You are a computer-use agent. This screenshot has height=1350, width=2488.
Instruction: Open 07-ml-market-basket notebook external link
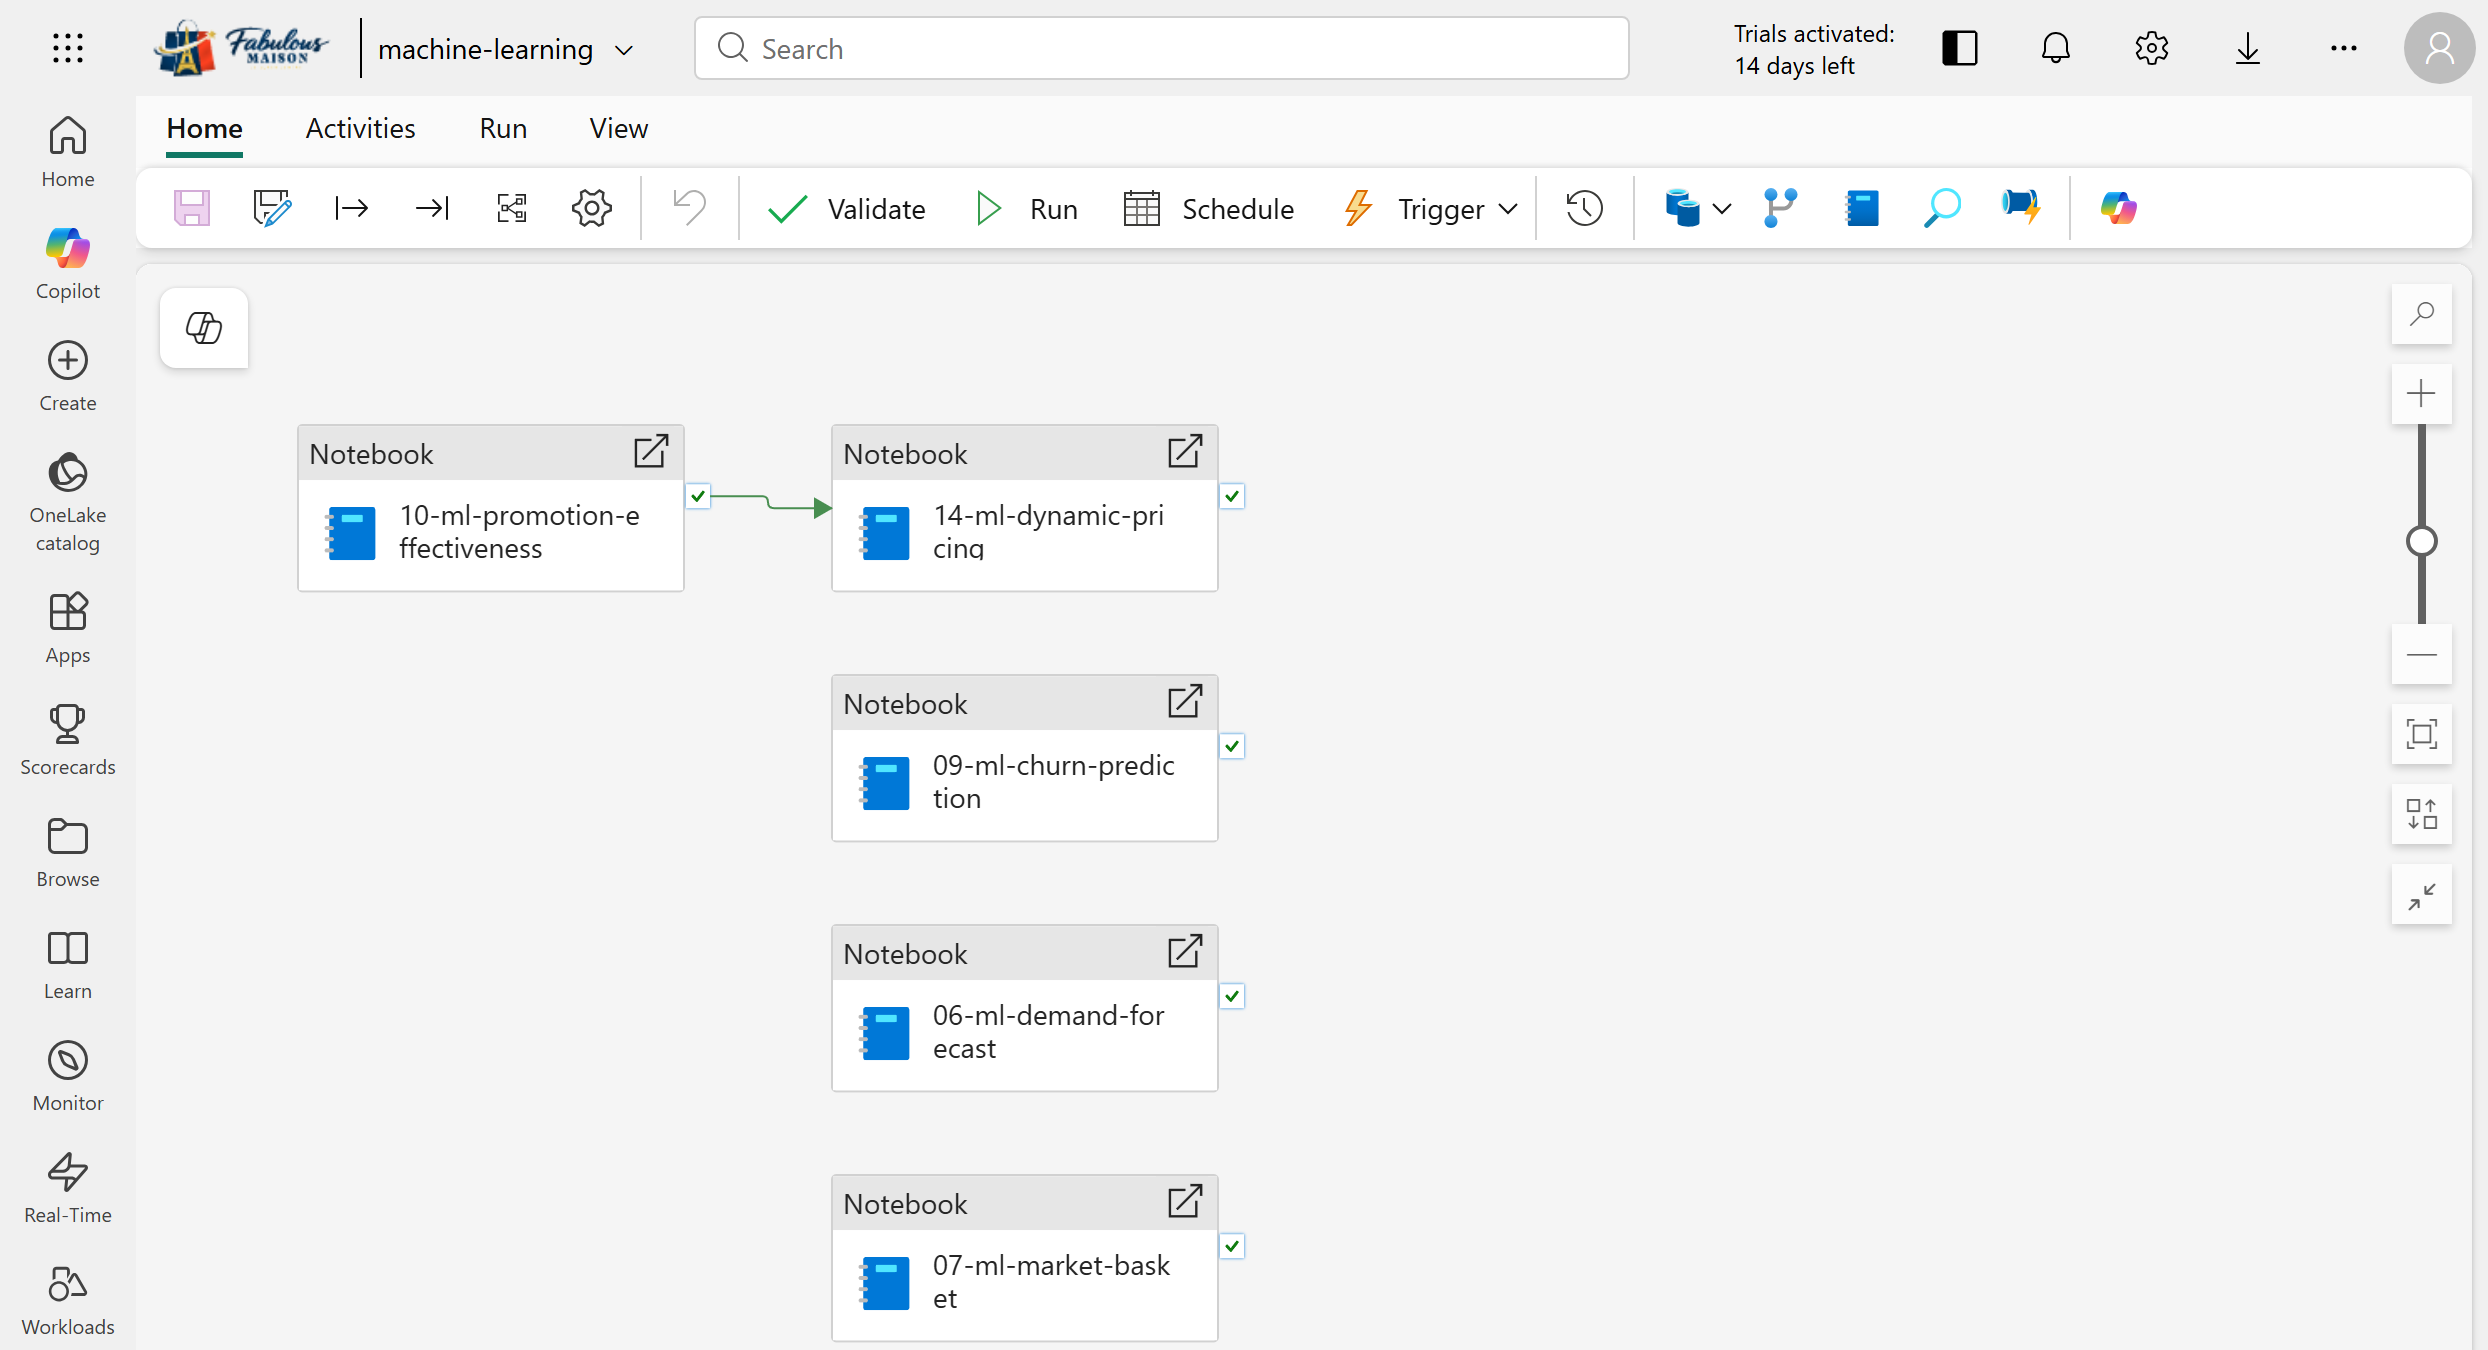(1185, 1202)
